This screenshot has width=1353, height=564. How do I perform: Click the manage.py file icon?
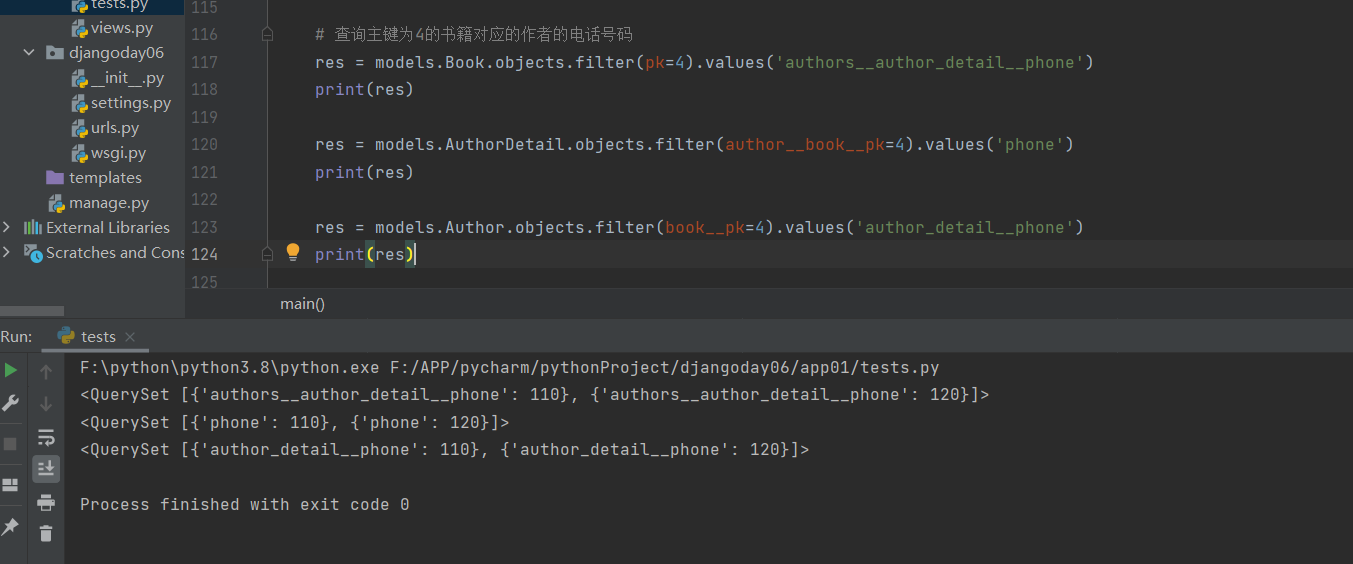pyautogui.click(x=57, y=203)
